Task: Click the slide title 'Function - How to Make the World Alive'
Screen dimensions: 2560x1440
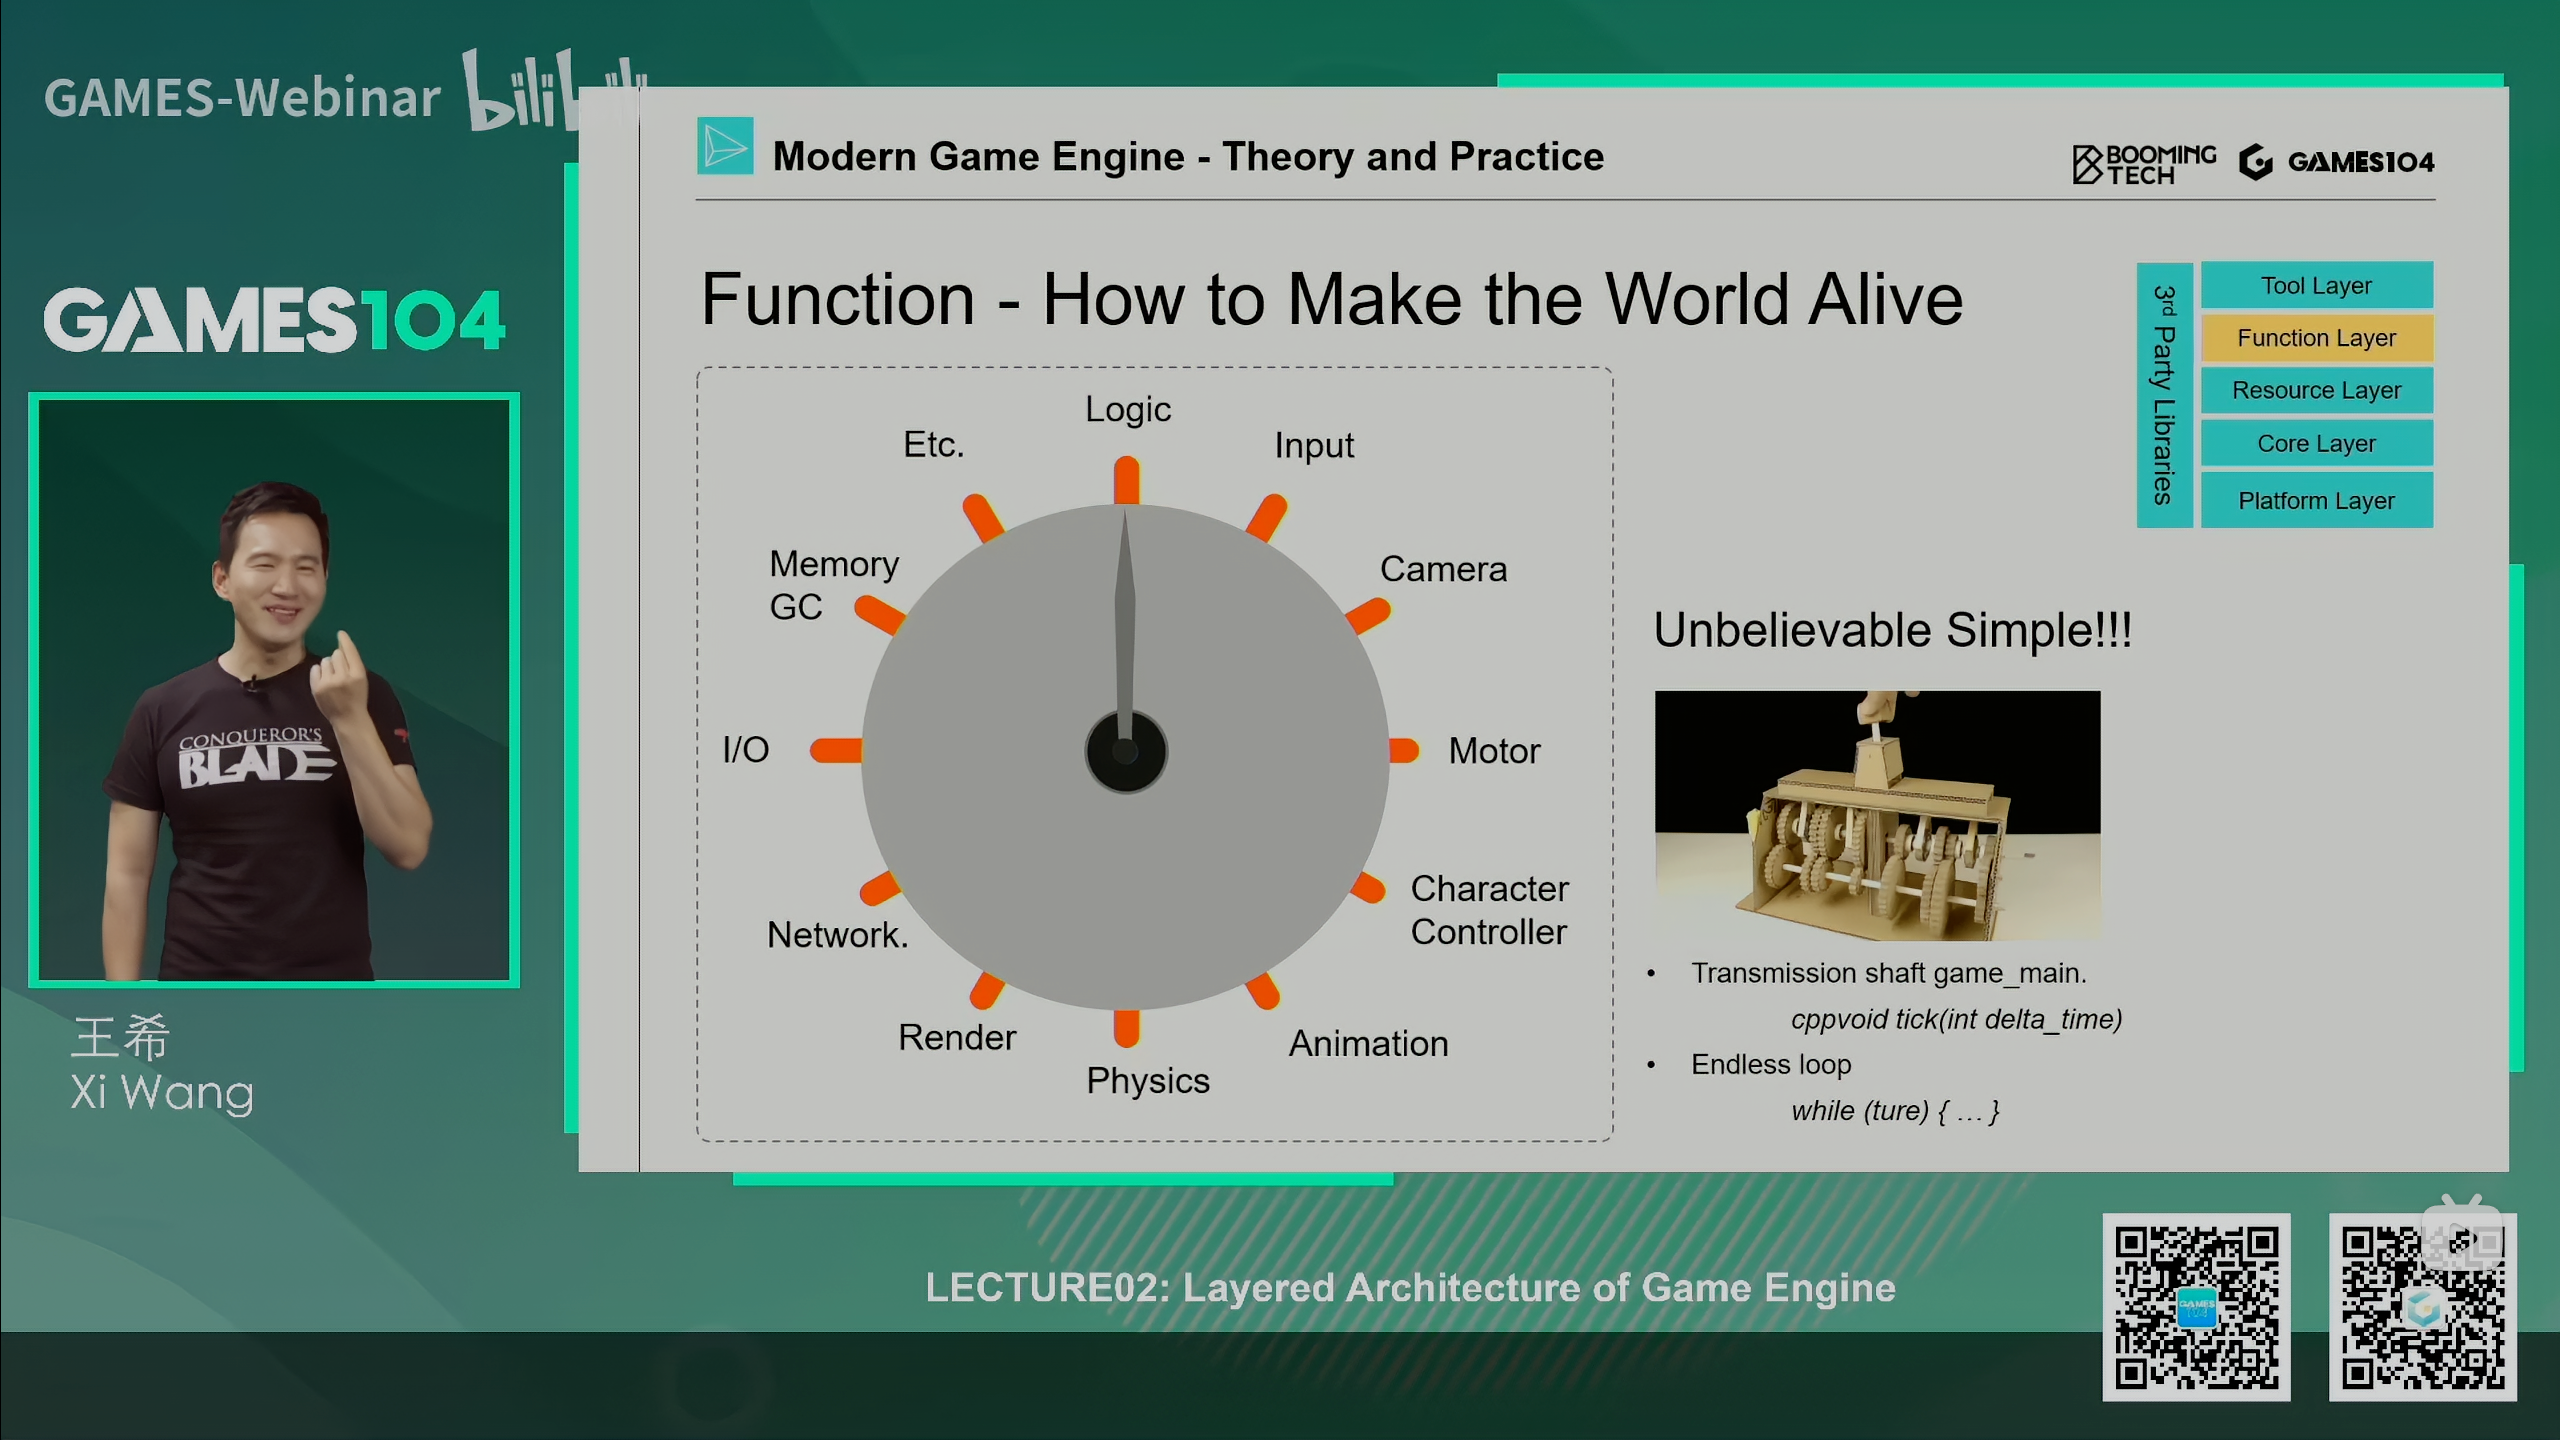Action: click(x=1332, y=299)
